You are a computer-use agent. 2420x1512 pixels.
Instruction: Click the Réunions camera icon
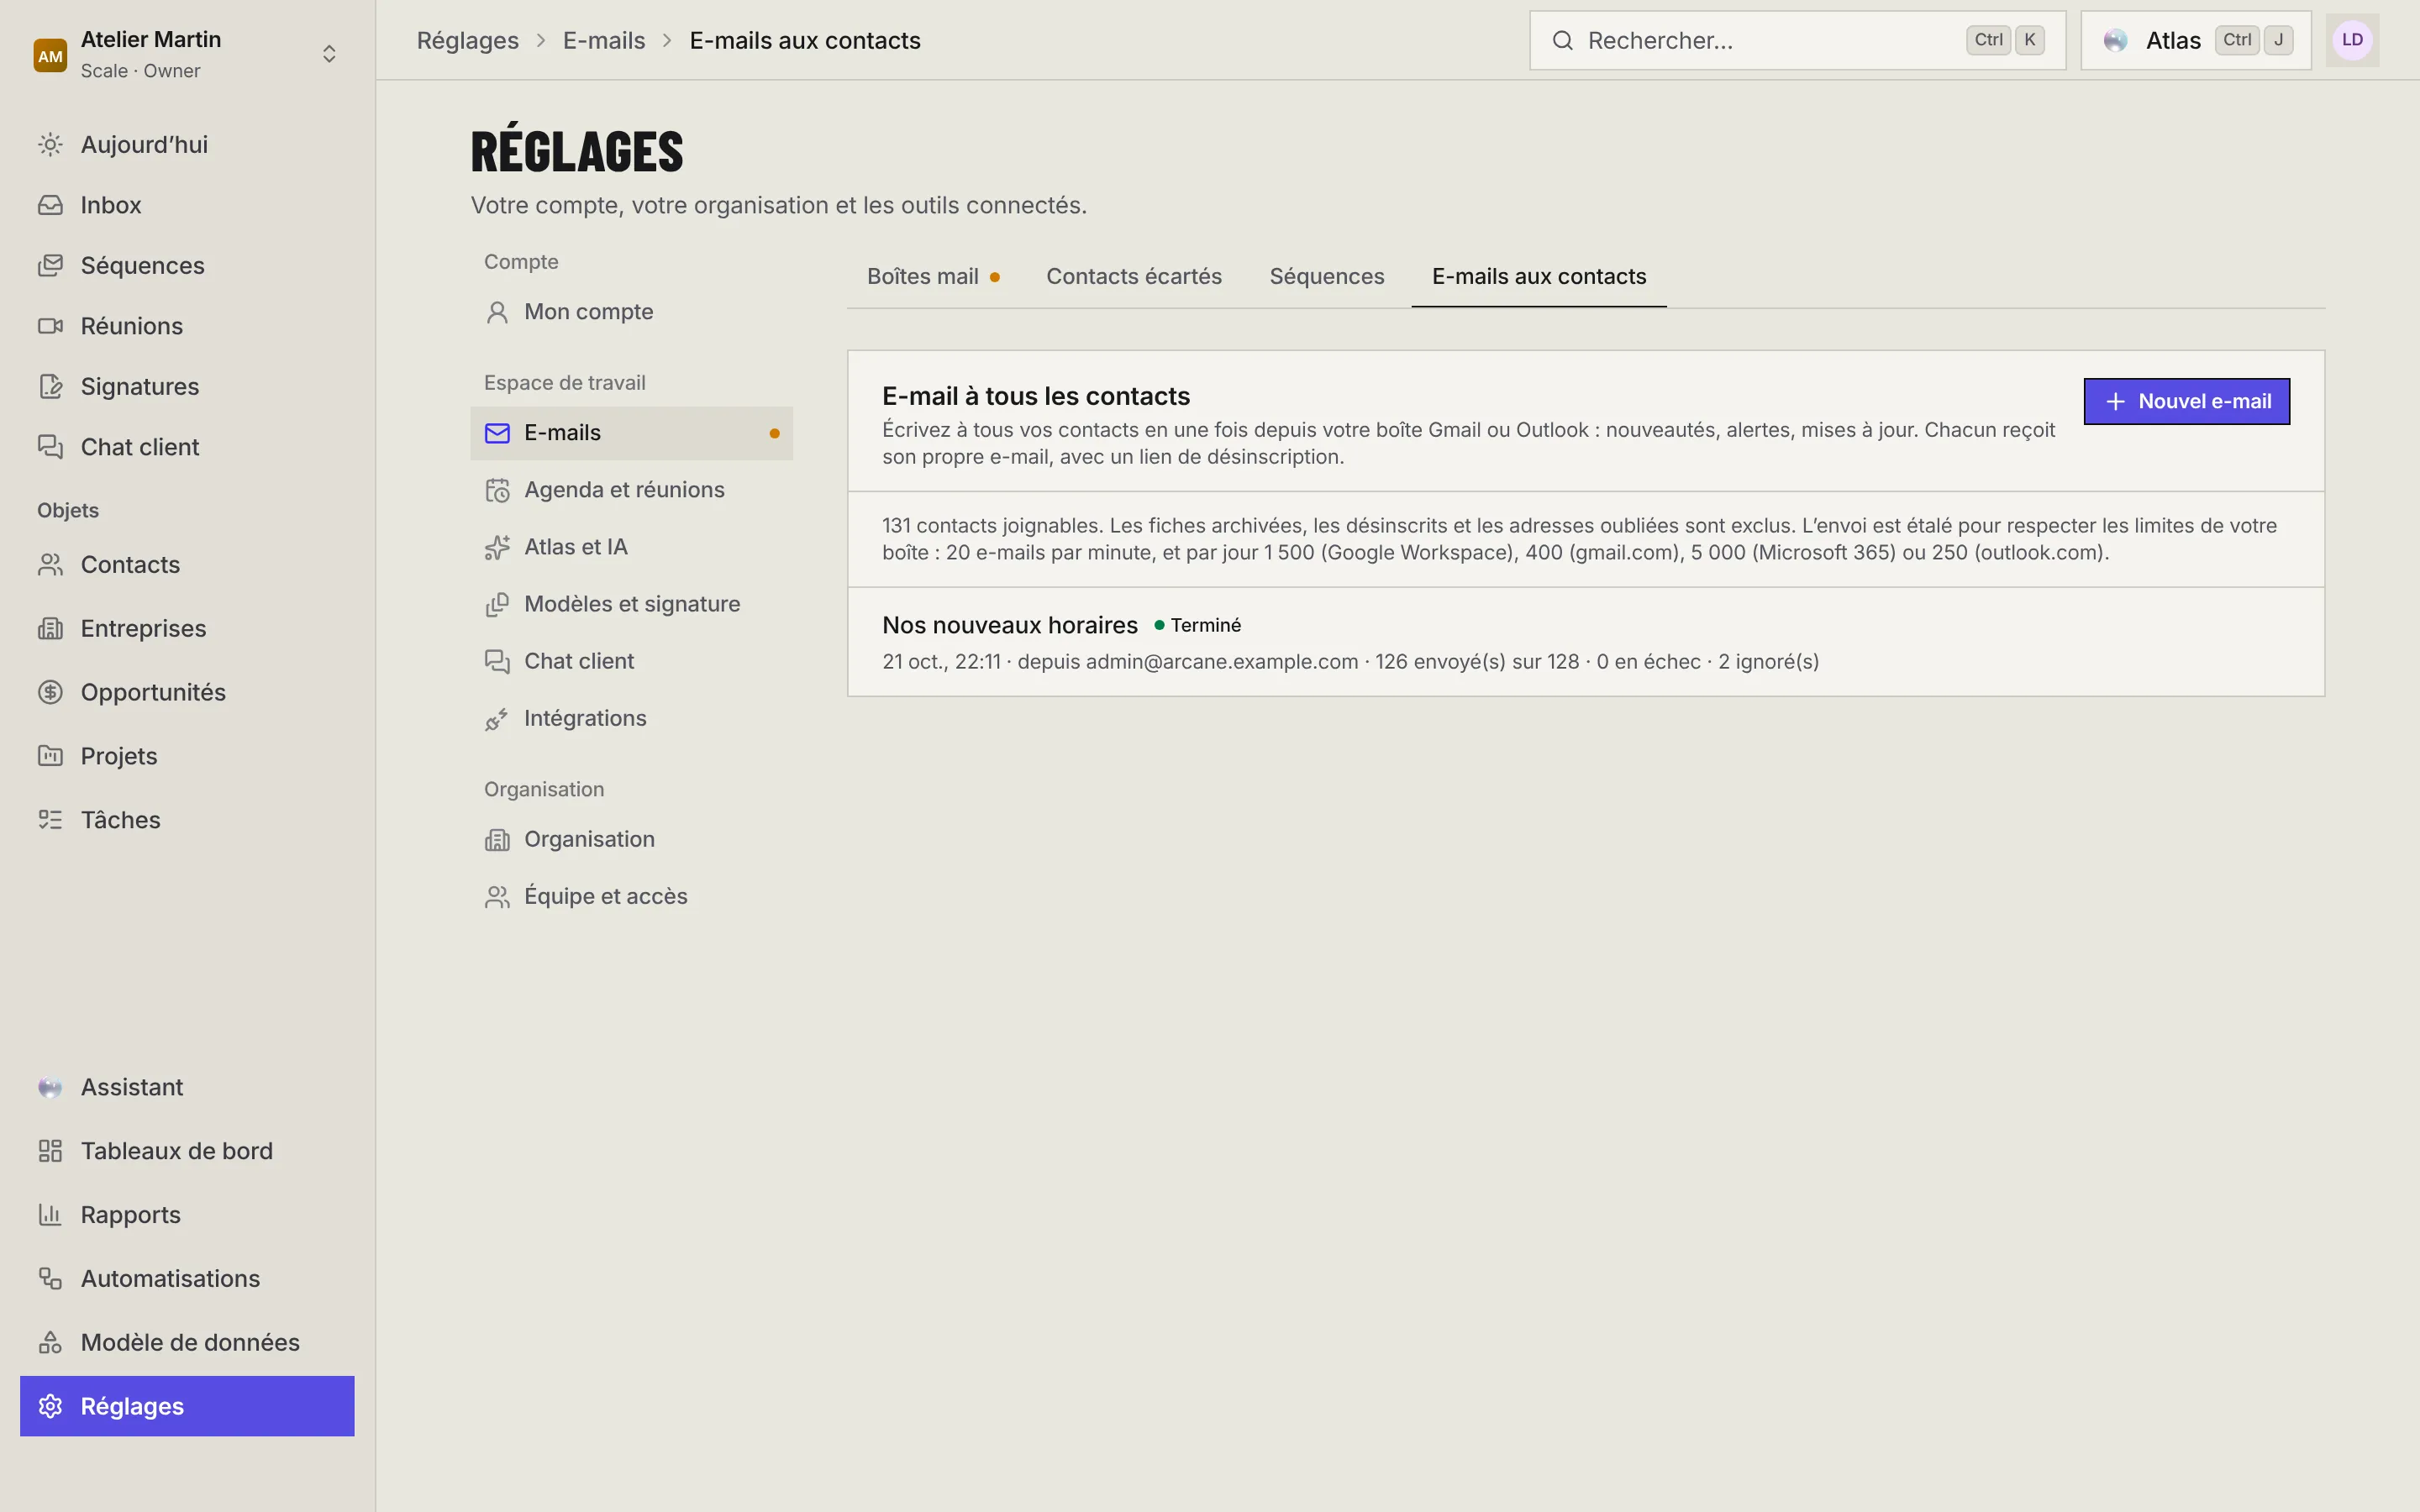(50, 326)
